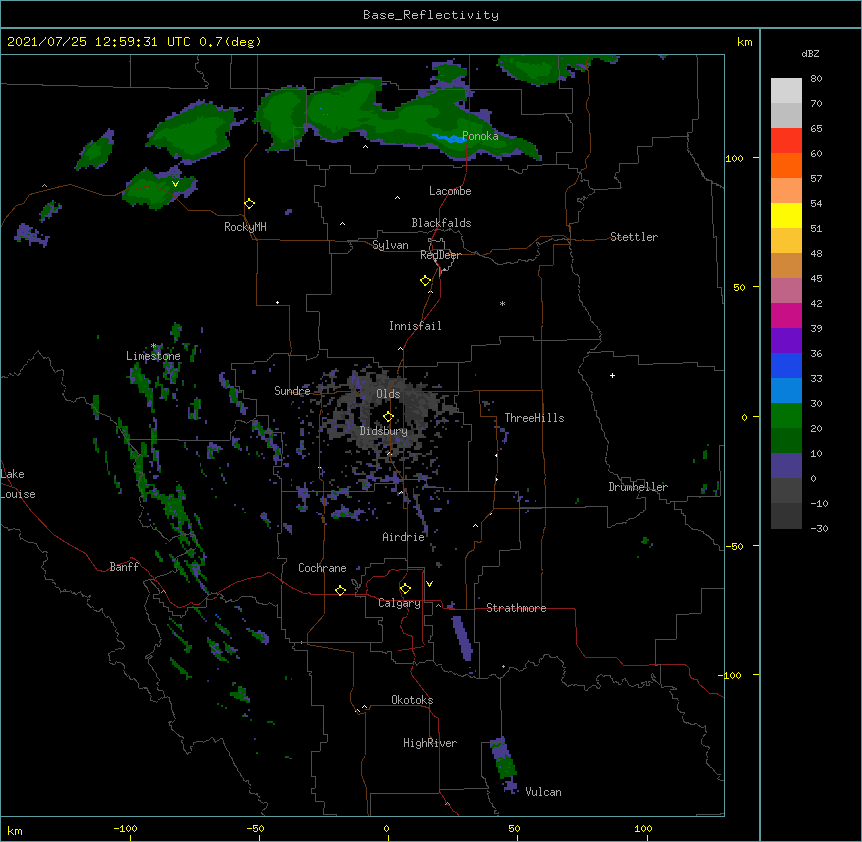Click the white 80 dBZ legend swatch
862x842 pixels.
786,91
